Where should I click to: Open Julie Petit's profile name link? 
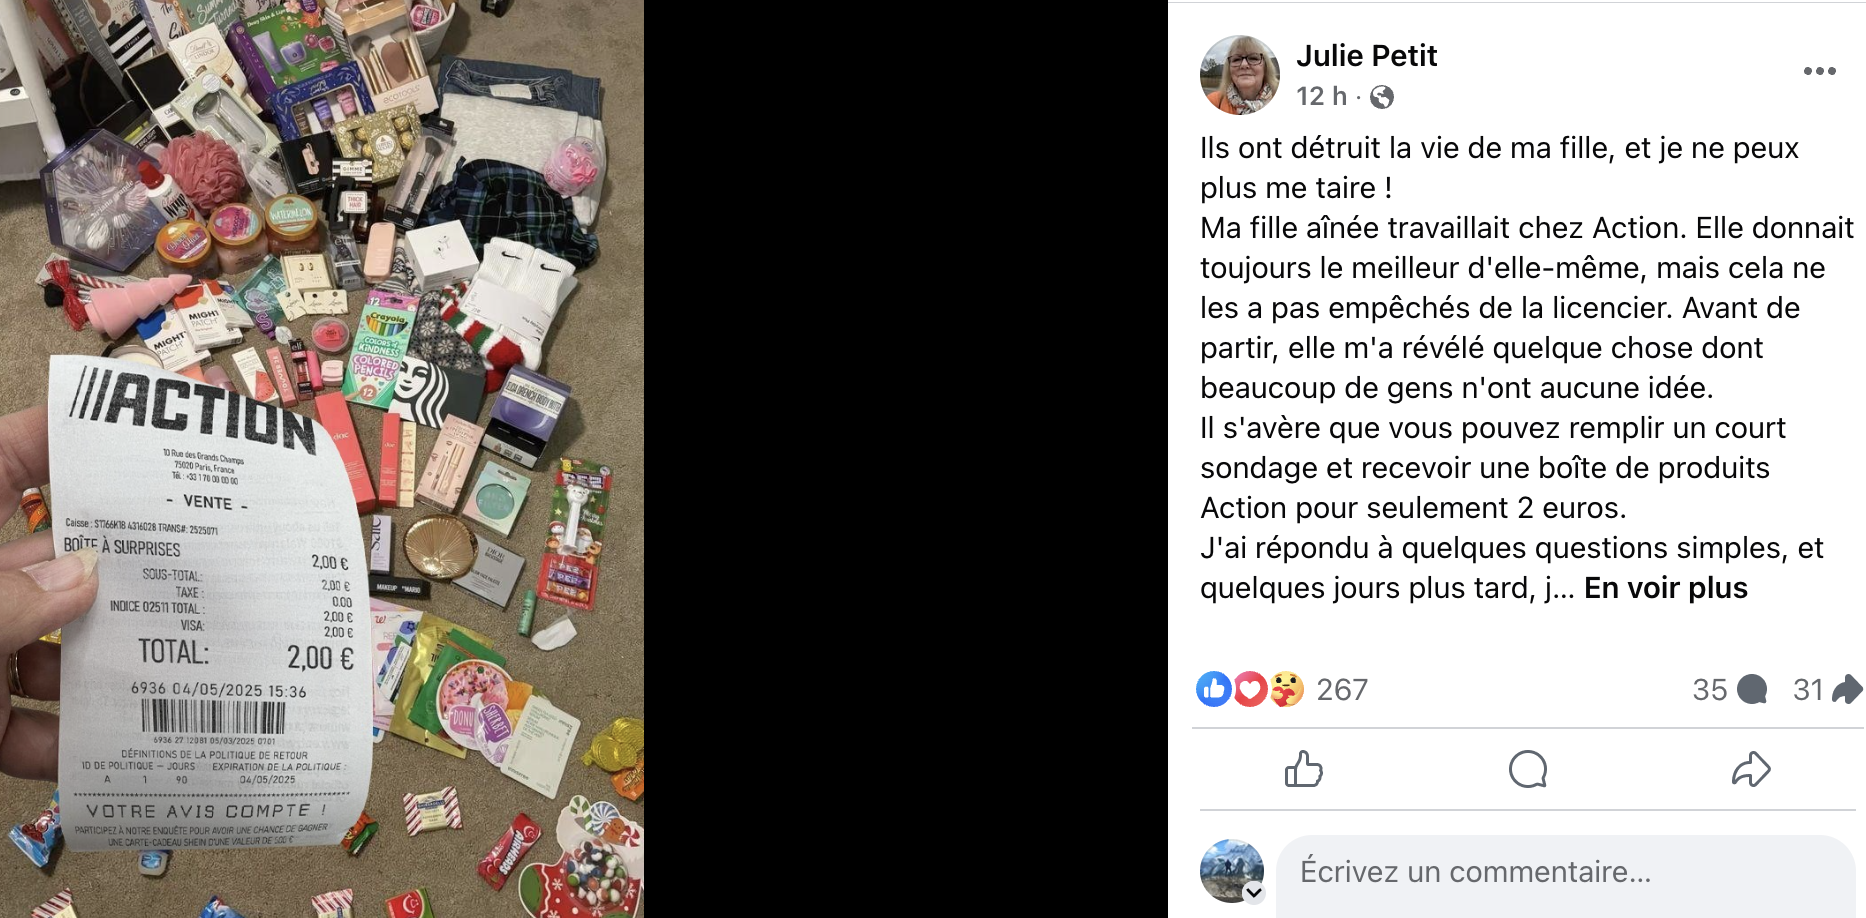(1366, 56)
